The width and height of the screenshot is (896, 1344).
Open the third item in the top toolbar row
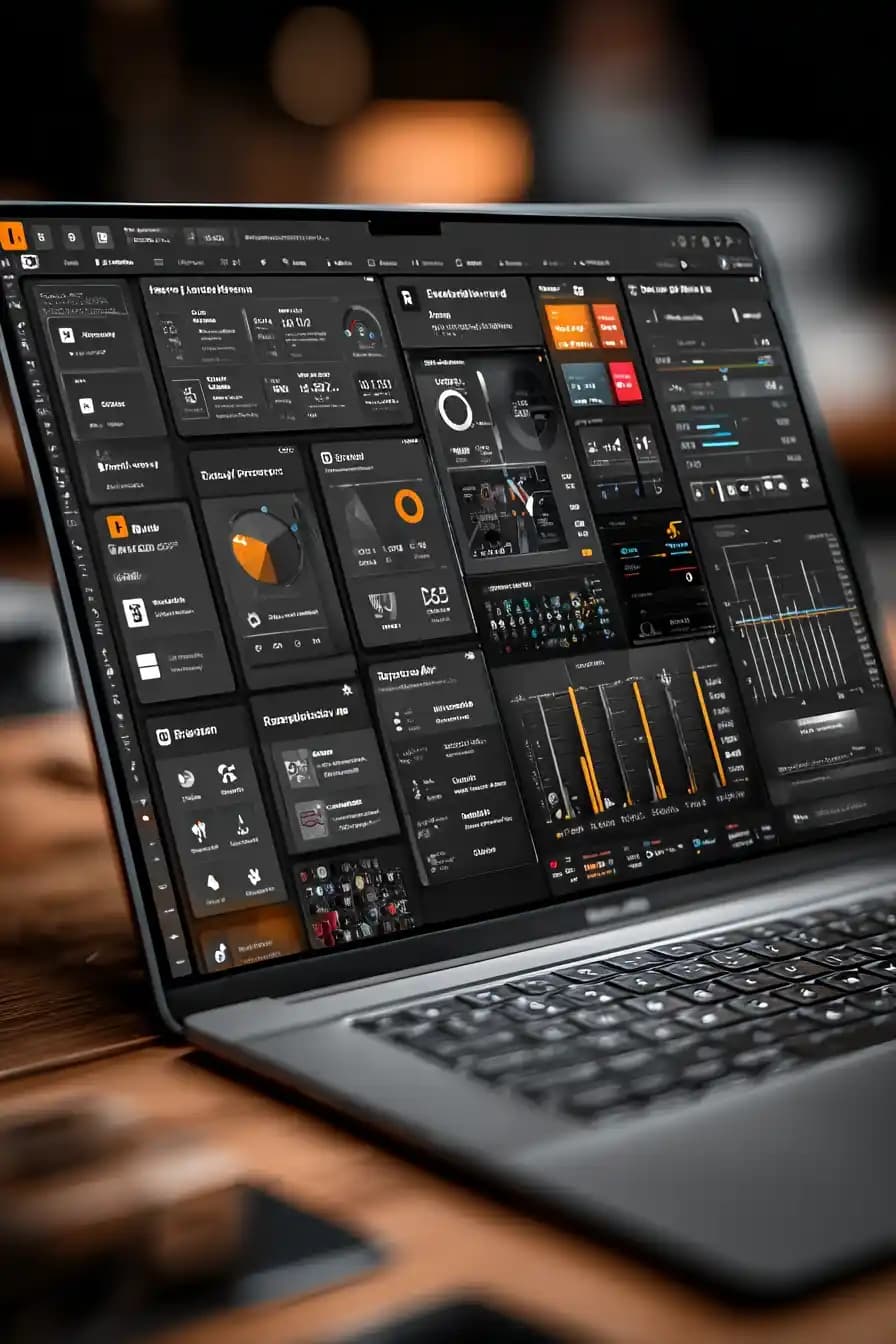(x=72, y=237)
